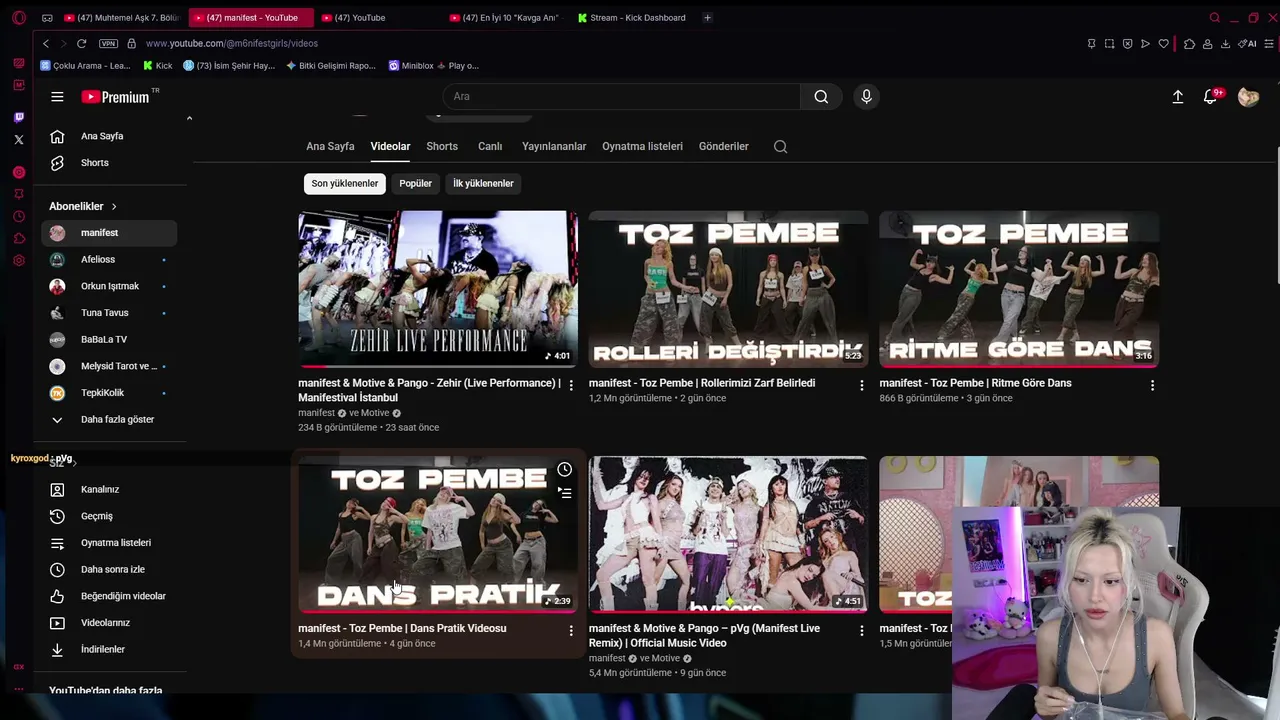This screenshot has width=1280, height=720.
Task: Click the browser address bar URL
Action: (x=232, y=44)
